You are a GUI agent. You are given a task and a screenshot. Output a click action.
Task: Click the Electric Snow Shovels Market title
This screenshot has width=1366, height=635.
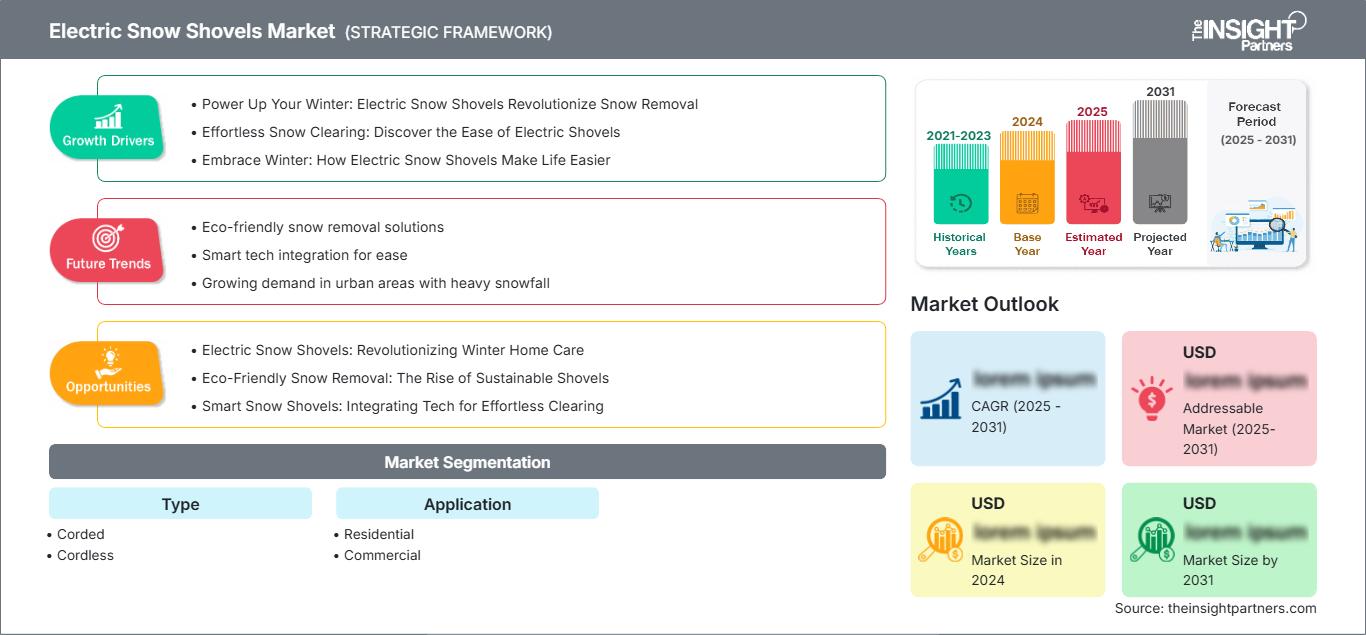(192, 31)
